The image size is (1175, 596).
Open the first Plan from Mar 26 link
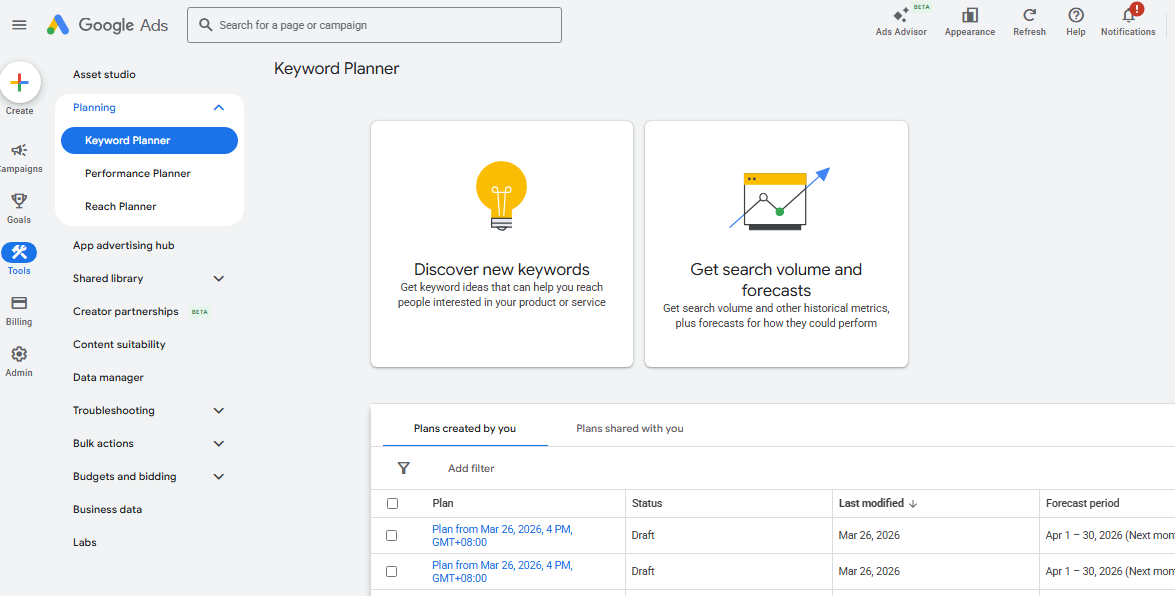point(502,535)
